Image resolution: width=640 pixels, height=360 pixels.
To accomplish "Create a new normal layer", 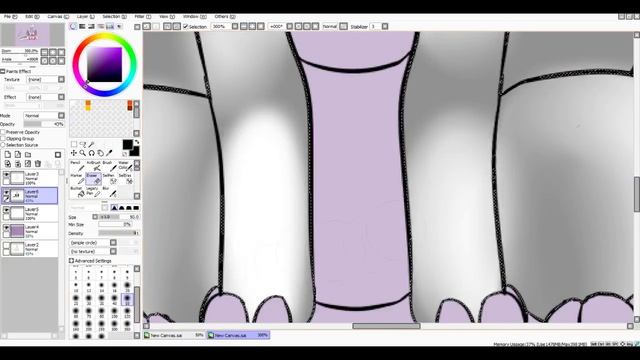I will click(8, 155).
